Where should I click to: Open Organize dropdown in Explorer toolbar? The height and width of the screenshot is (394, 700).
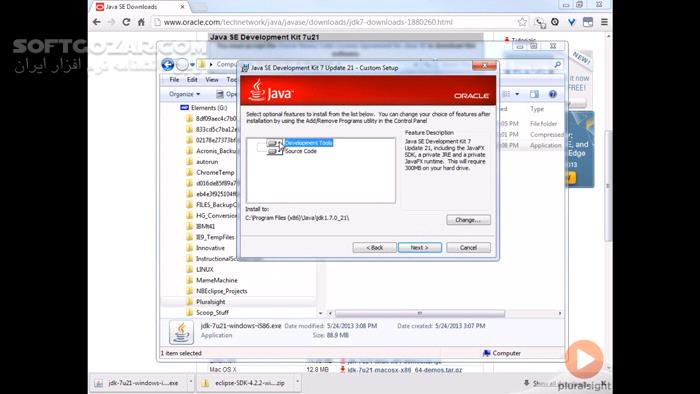click(x=184, y=94)
